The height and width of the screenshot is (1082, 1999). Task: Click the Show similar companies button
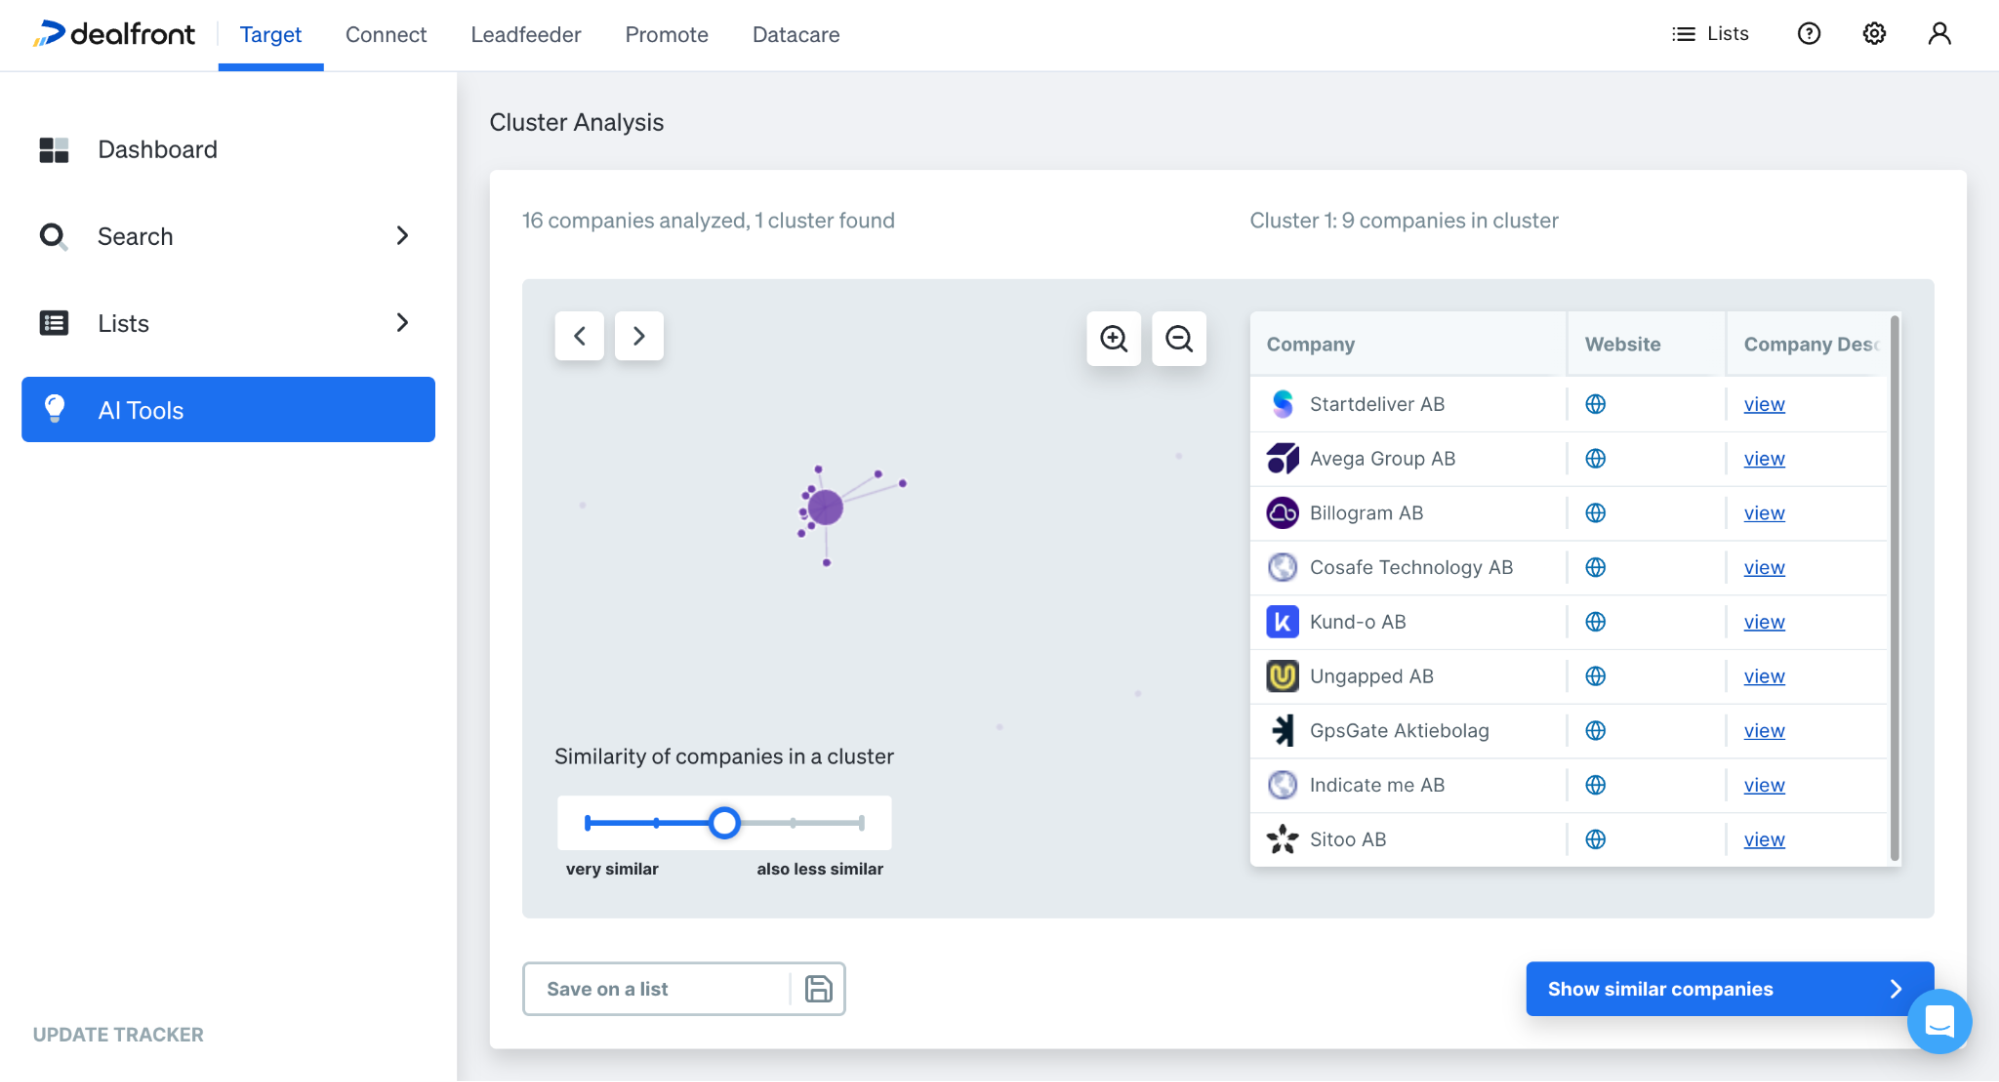[1727, 988]
